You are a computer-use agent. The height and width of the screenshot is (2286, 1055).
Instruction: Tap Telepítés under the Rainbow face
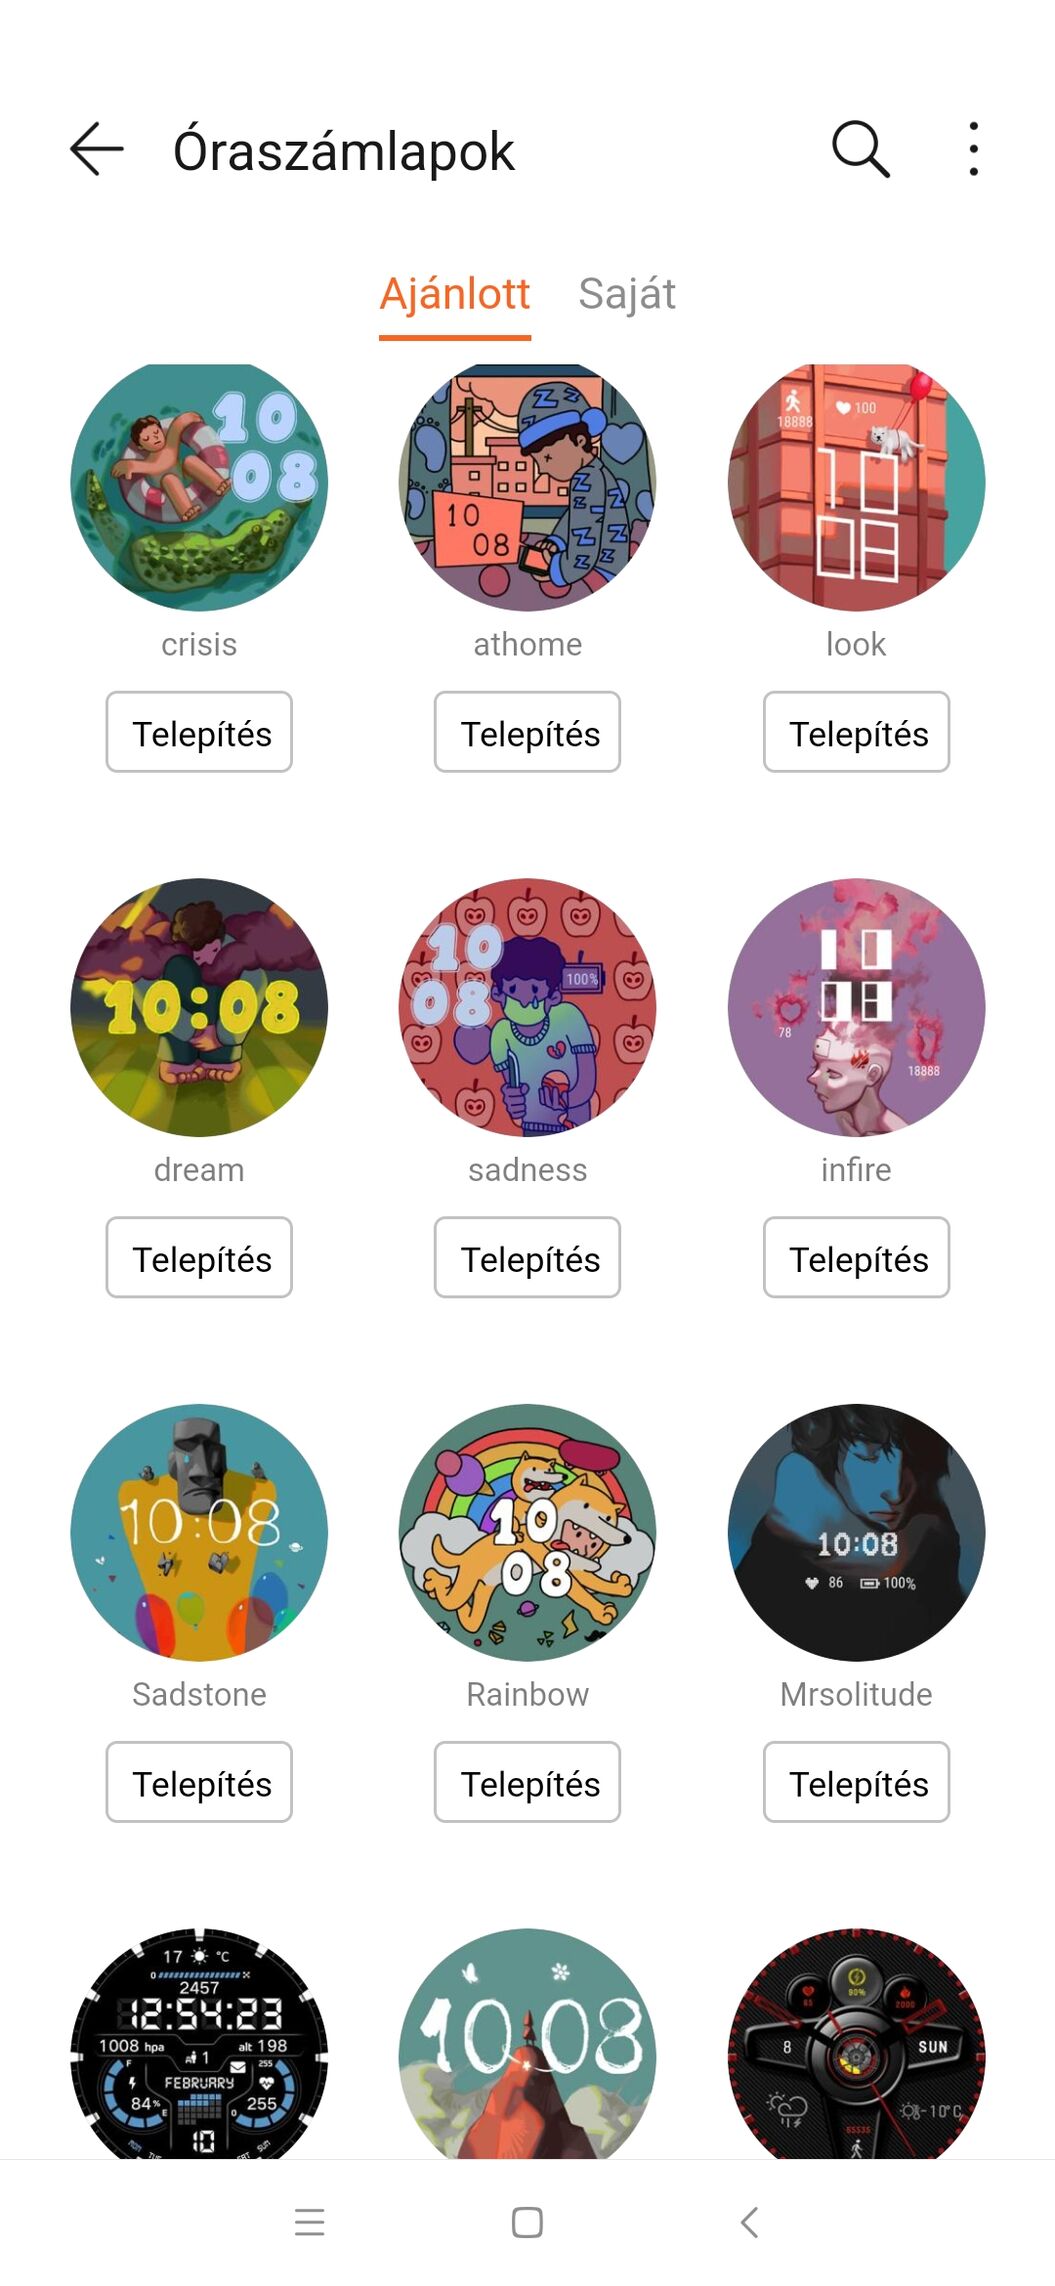(x=527, y=1782)
